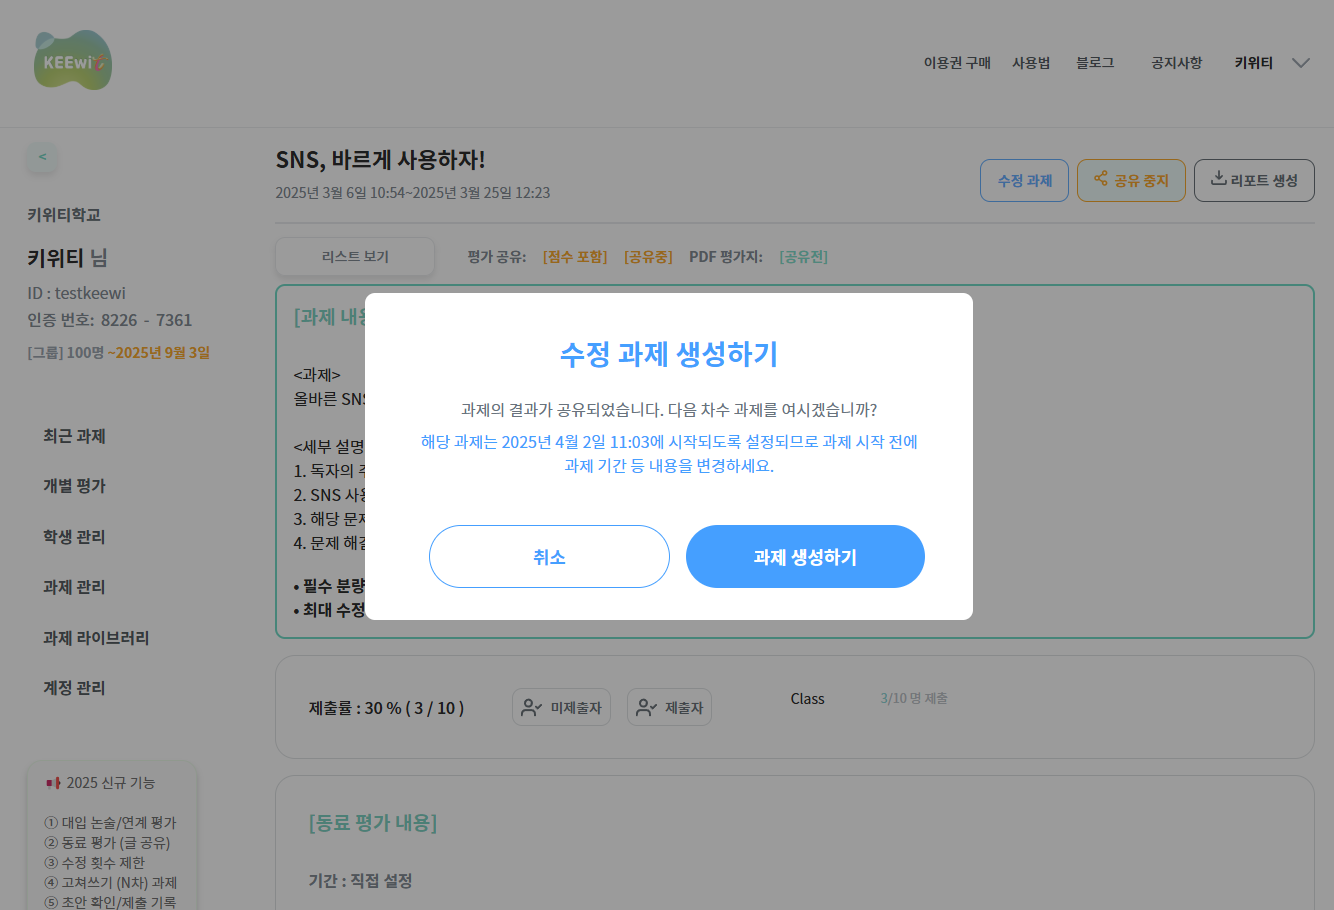Viewport: 1334px width, 910px height.
Task: Open 최근 과제 in sidebar
Action: pyautogui.click(x=74, y=436)
